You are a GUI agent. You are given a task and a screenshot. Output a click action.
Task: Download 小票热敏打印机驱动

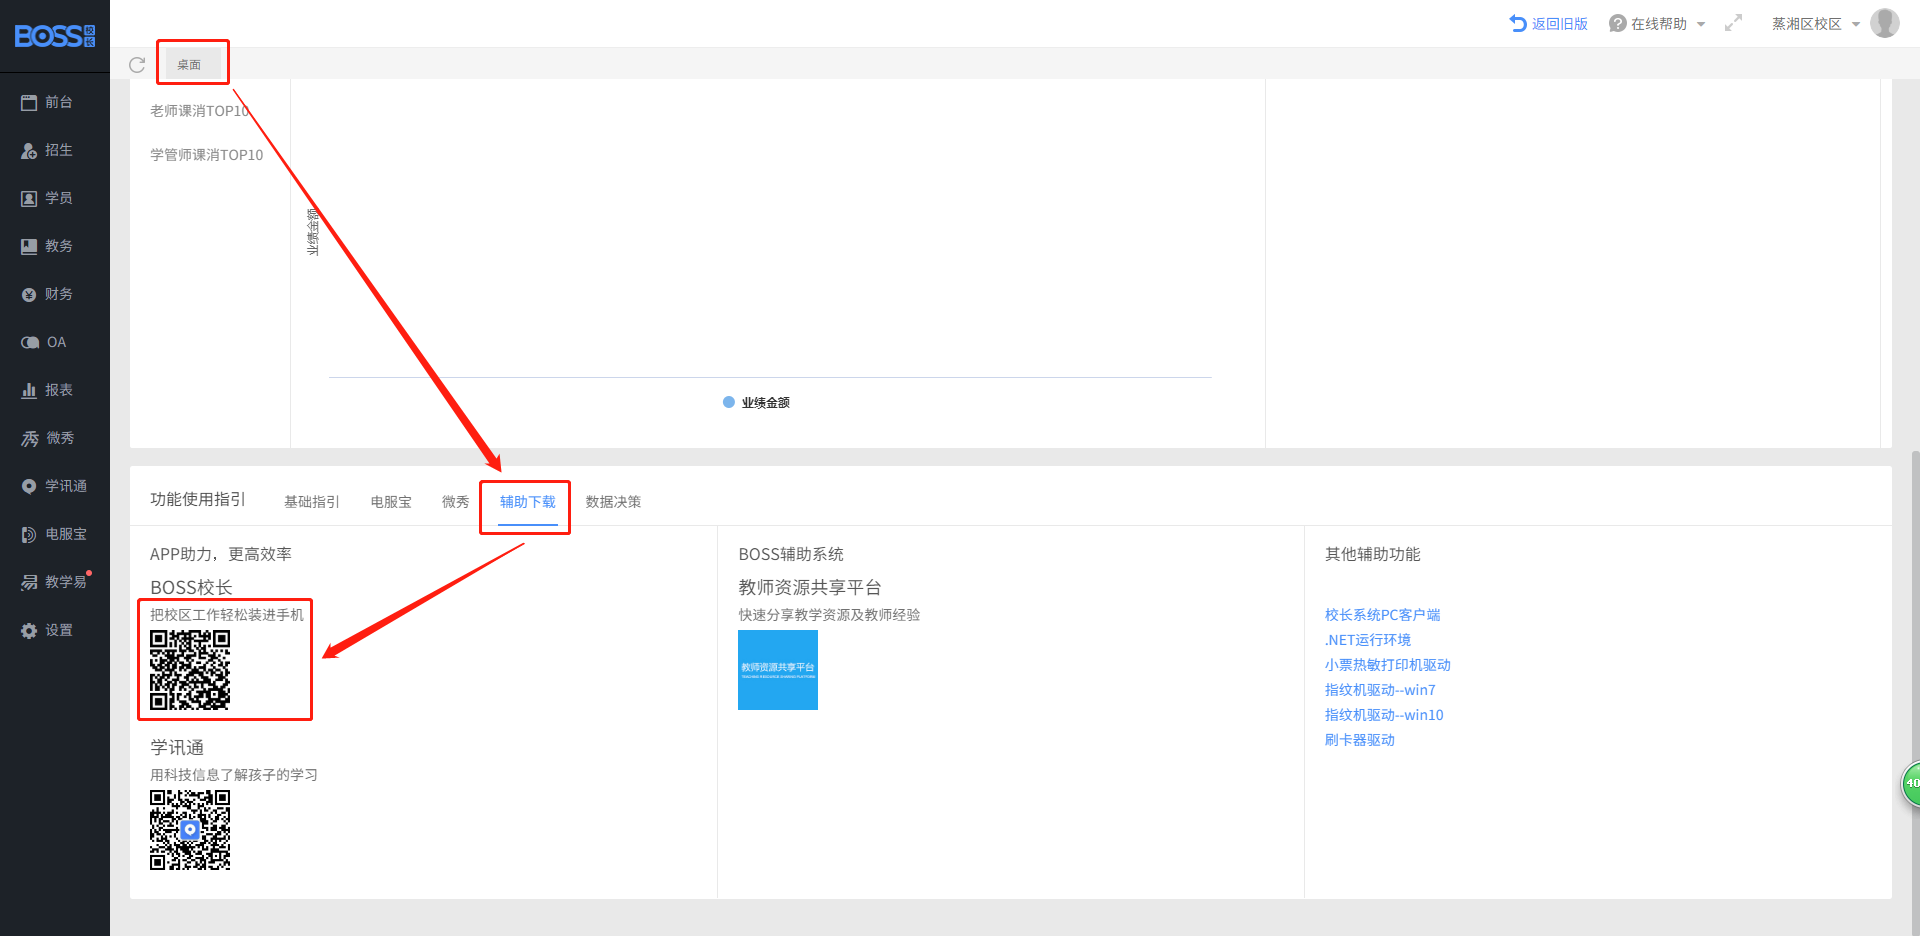click(x=1387, y=665)
